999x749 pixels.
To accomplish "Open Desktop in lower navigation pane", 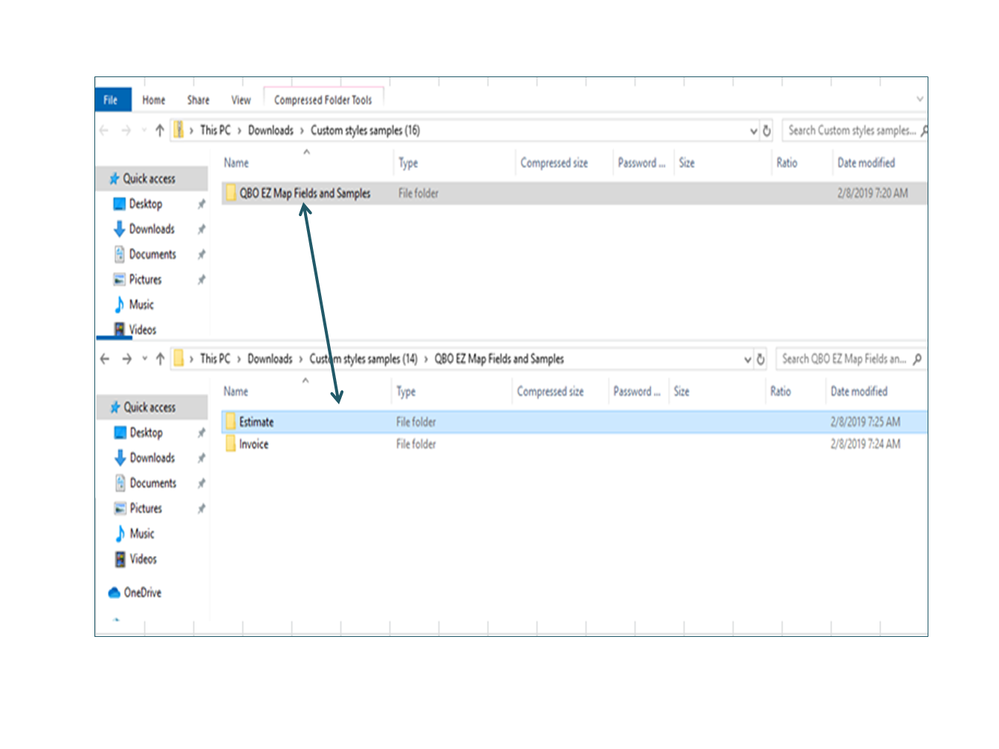I will [x=147, y=432].
